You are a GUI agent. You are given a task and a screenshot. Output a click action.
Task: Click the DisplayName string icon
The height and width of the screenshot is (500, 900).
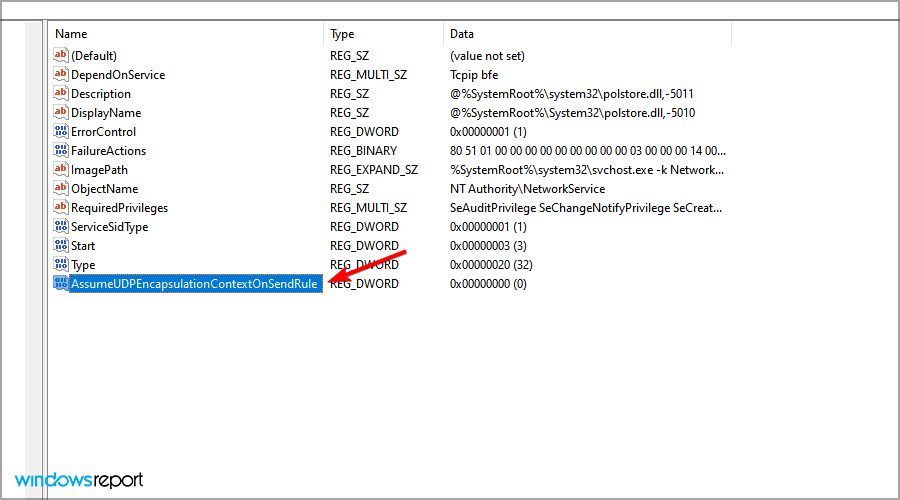pos(60,112)
